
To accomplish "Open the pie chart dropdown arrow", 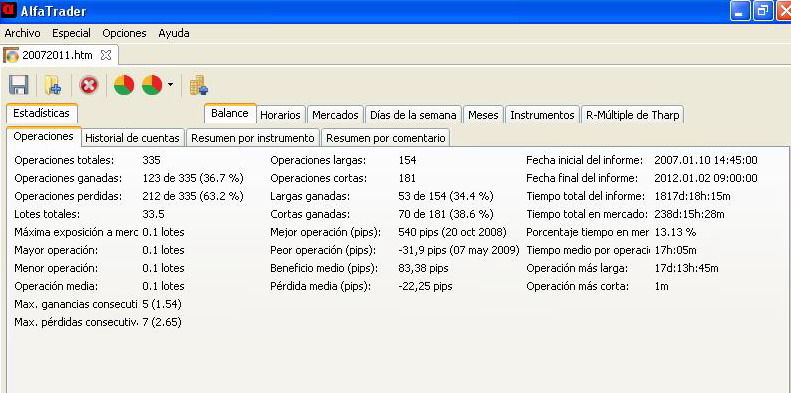I will pyautogui.click(x=170, y=85).
